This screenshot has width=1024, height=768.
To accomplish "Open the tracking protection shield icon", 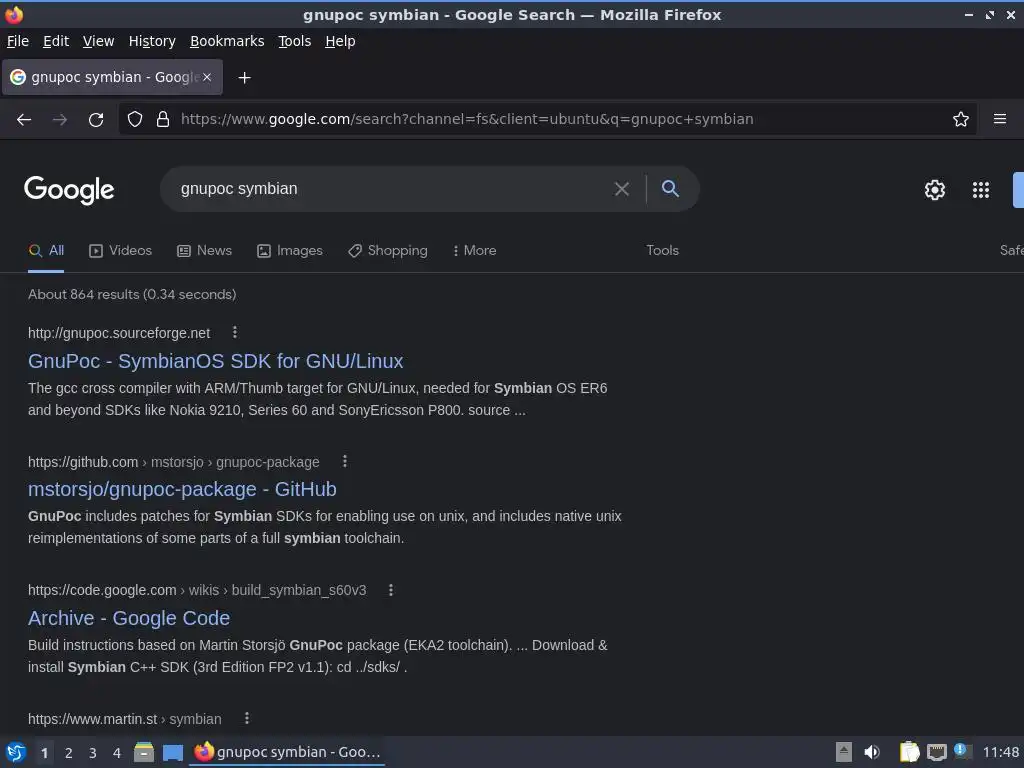I will point(135,119).
